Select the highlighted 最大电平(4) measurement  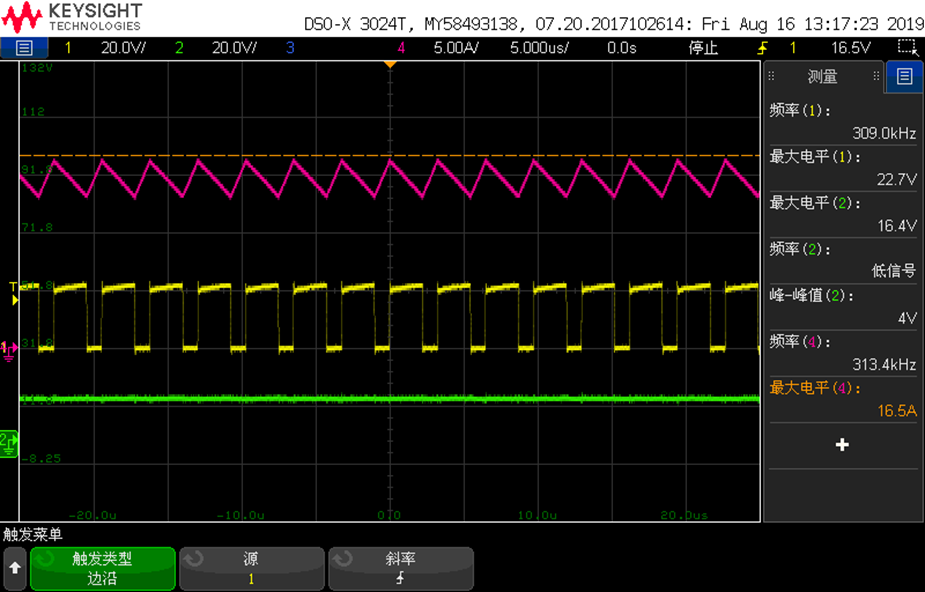coord(815,387)
